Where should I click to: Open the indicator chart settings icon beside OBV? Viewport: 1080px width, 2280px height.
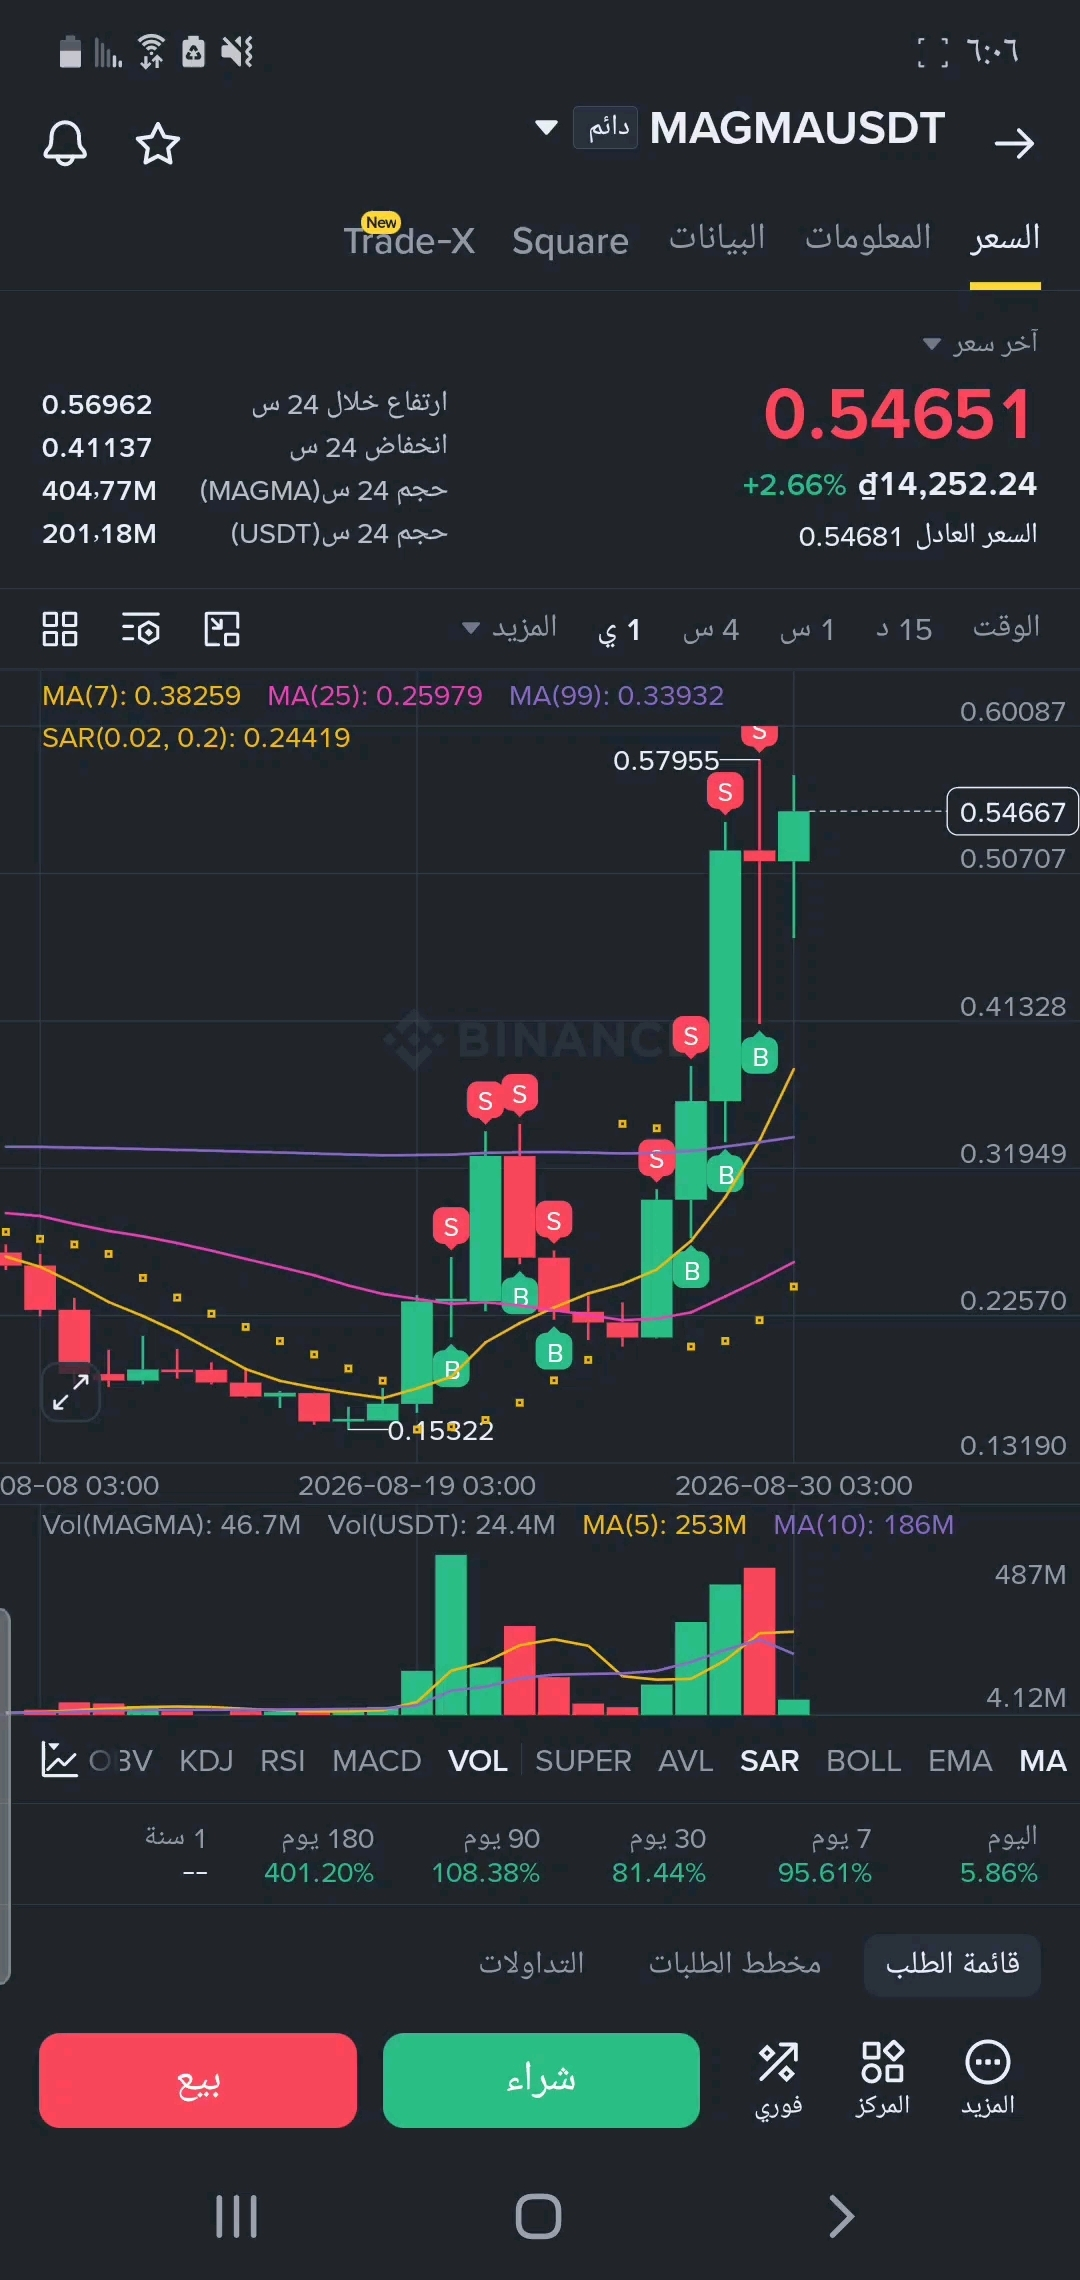coord(59,1760)
